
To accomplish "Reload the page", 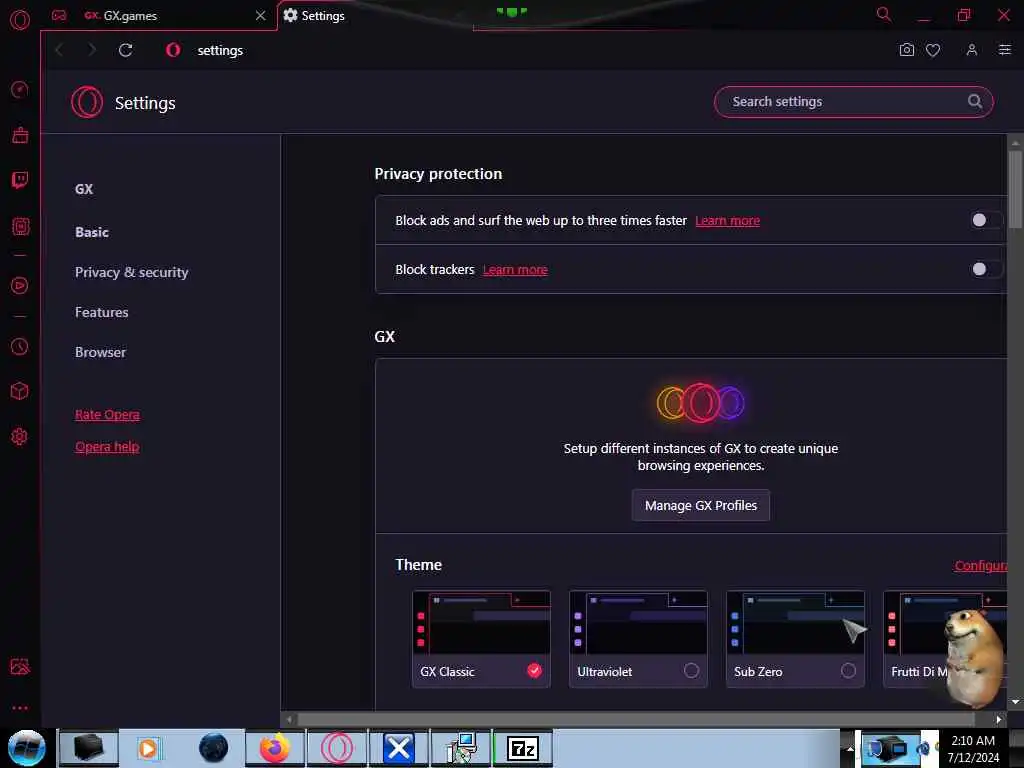I will pyautogui.click(x=126, y=50).
